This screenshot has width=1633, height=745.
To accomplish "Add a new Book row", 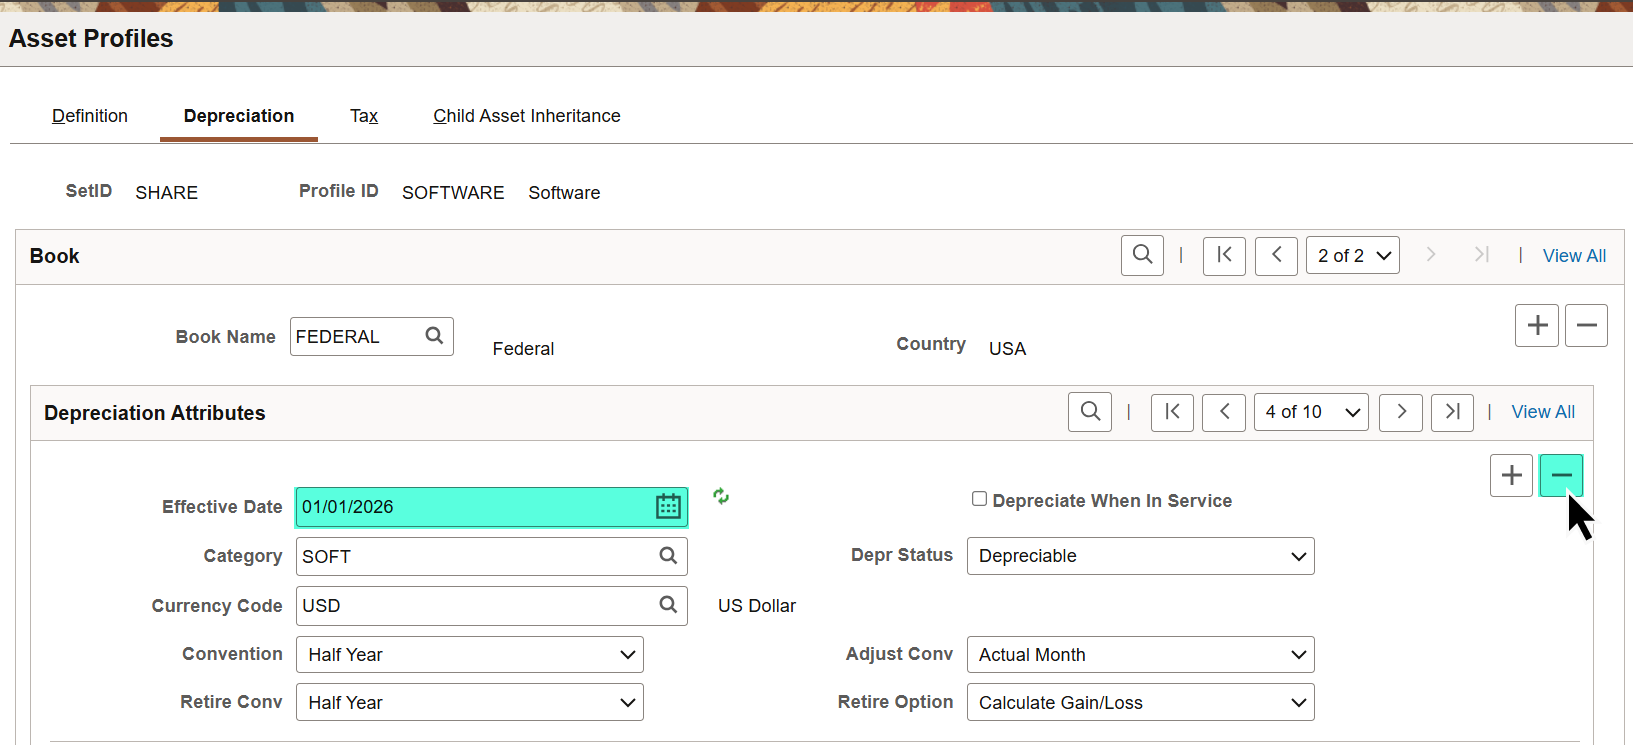I will coord(1537,326).
